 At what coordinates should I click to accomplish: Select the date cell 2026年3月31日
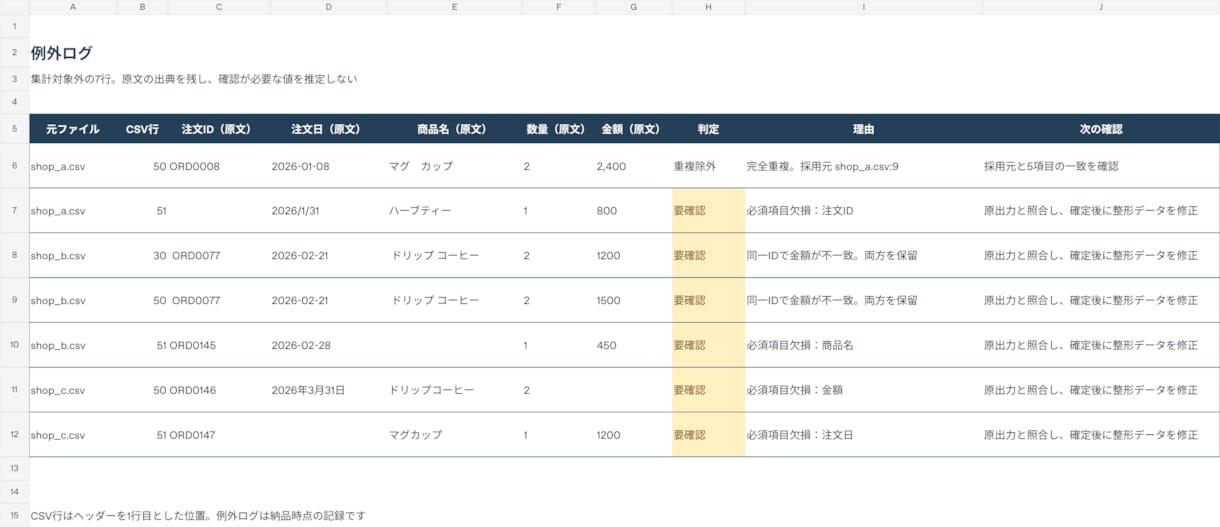pyautogui.click(x=328, y=390)
